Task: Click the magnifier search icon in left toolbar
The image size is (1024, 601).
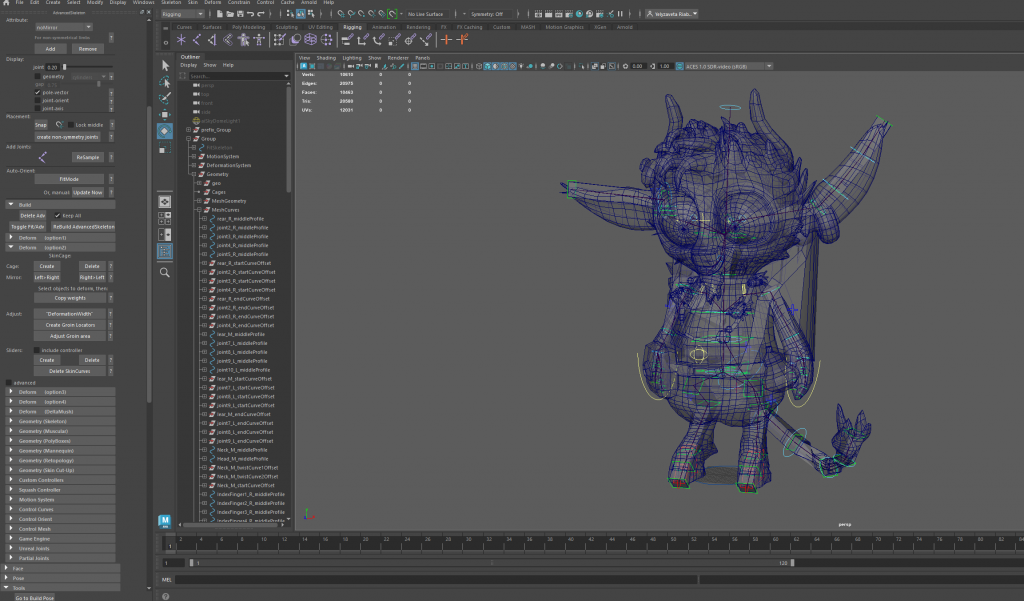Action: [x=166, y=271]
